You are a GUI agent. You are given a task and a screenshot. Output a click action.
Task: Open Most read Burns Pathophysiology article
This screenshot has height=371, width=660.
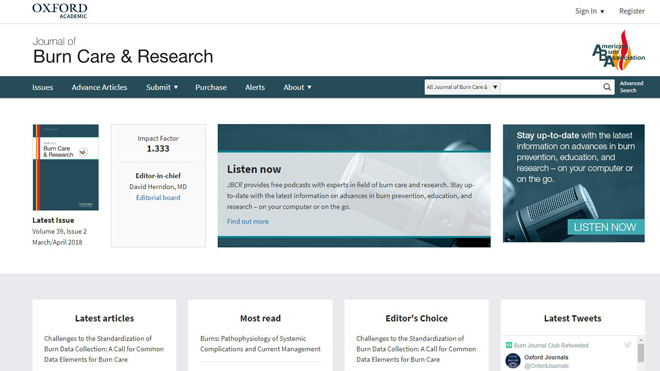click(x=260, y=344)
